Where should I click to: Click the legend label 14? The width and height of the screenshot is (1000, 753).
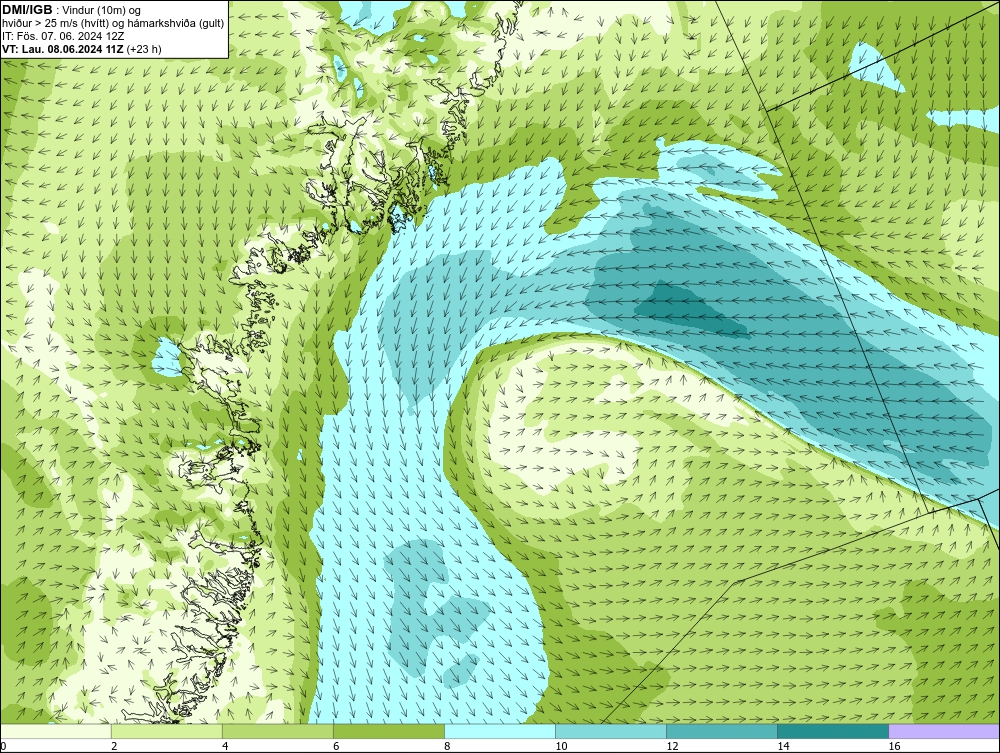click(783, 746)
